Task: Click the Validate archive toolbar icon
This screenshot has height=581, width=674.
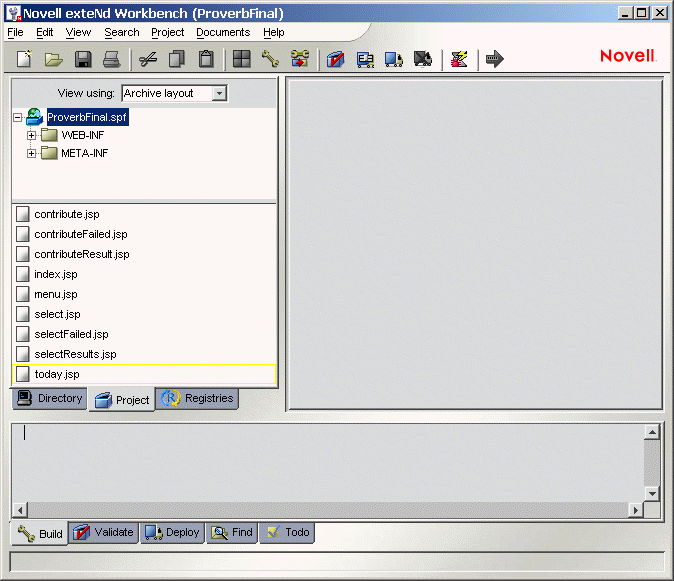Action: point(336,60)
